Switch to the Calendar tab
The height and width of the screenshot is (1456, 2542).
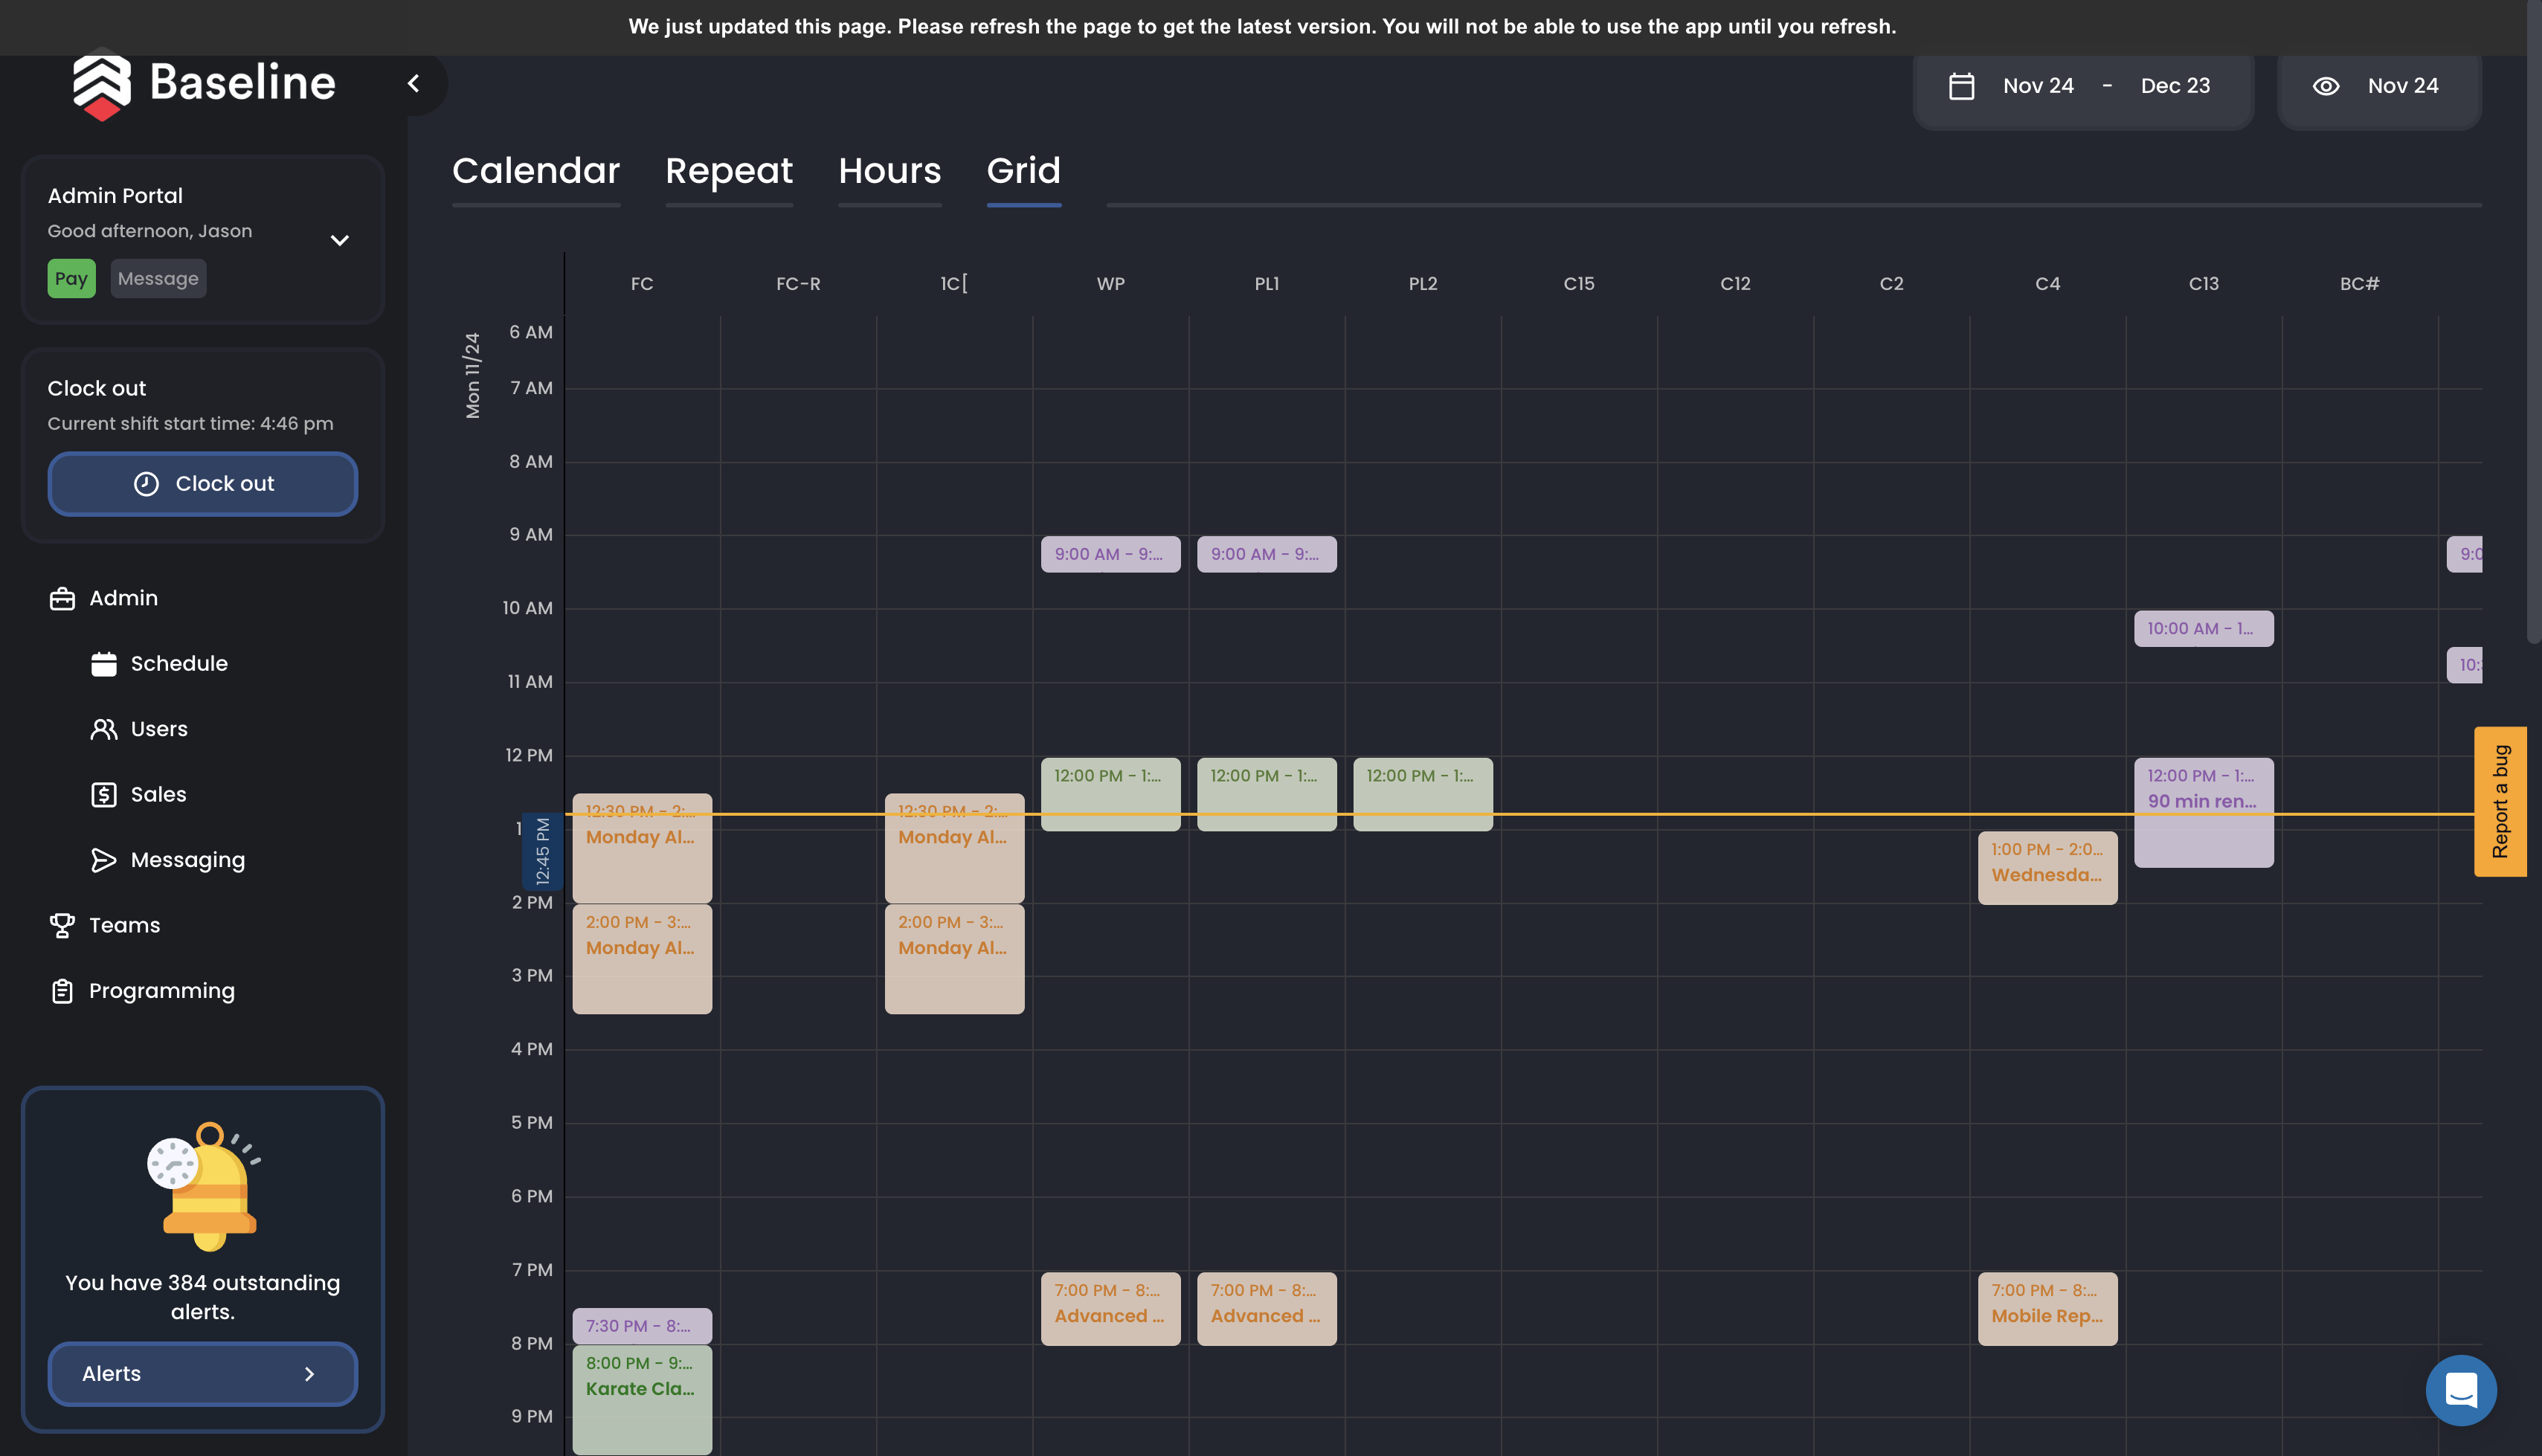point(536,171)
